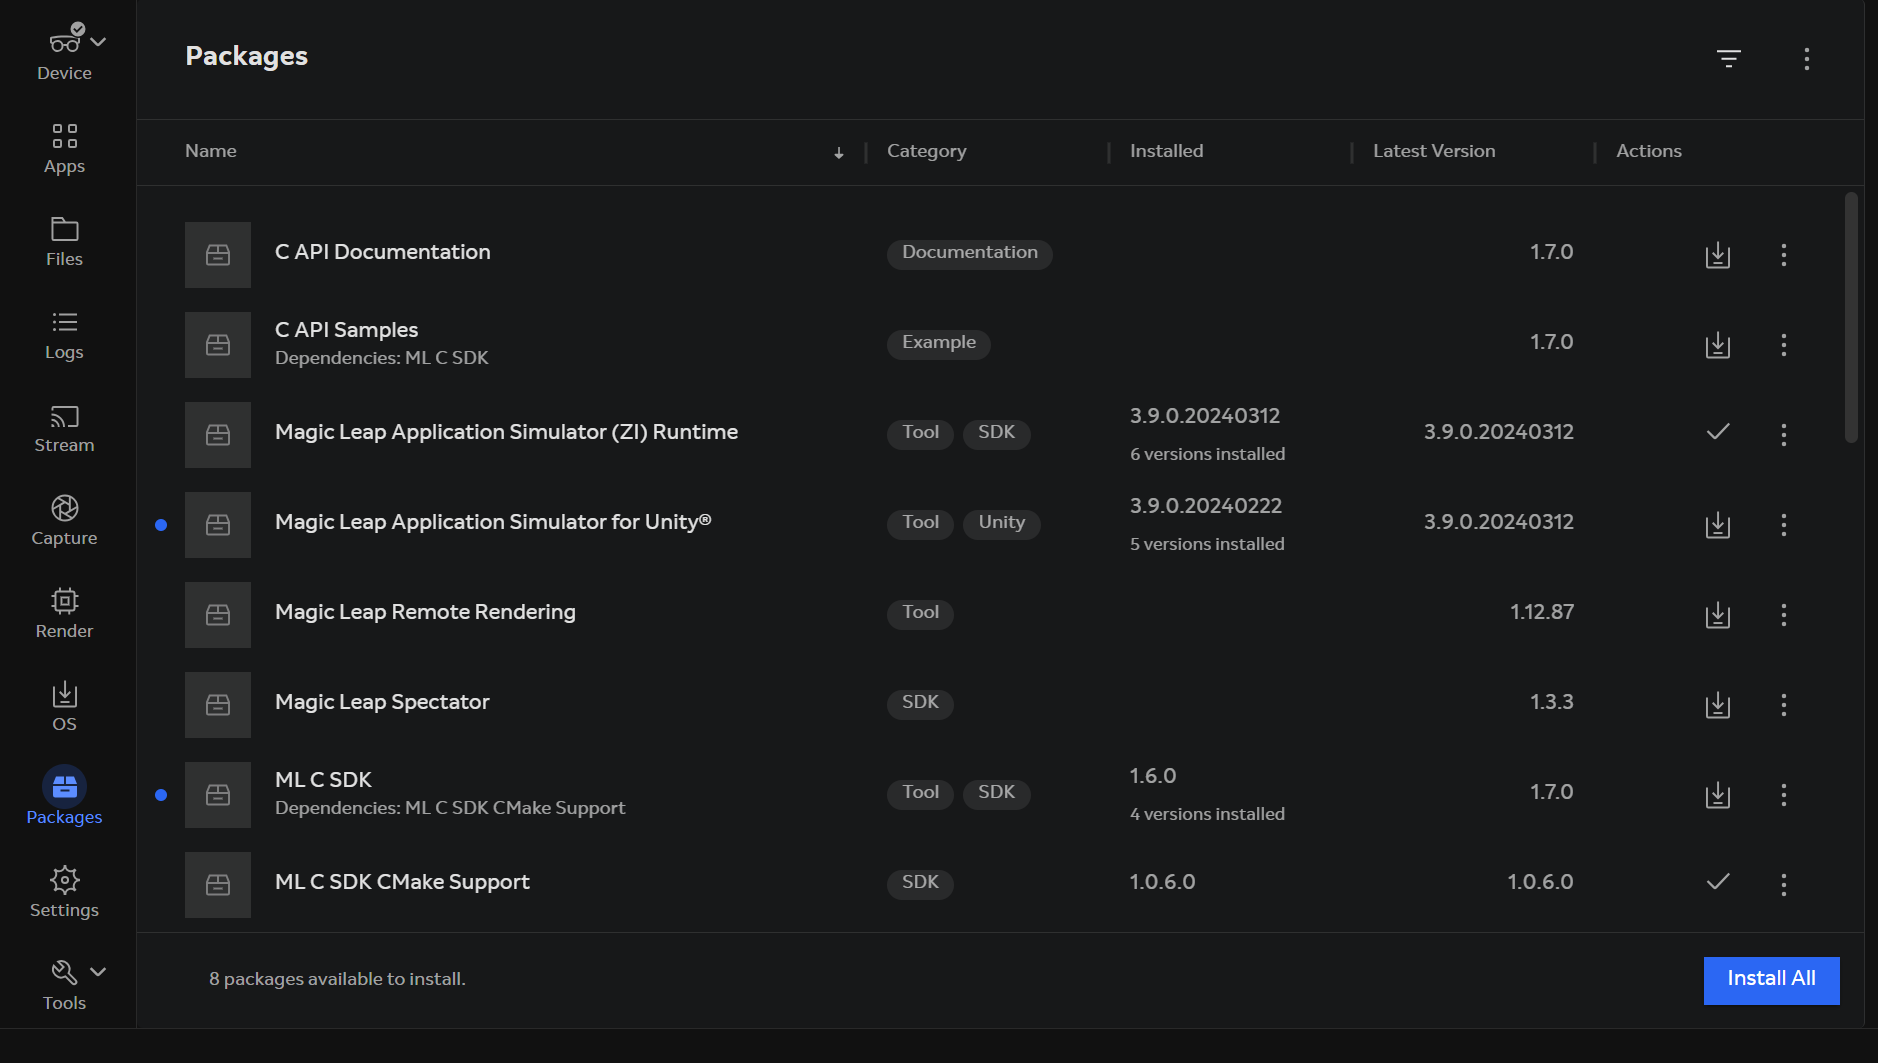Select ML C SDK CMake Support name
Screen dimensions: 1878x1063
[x=402, y=882]
